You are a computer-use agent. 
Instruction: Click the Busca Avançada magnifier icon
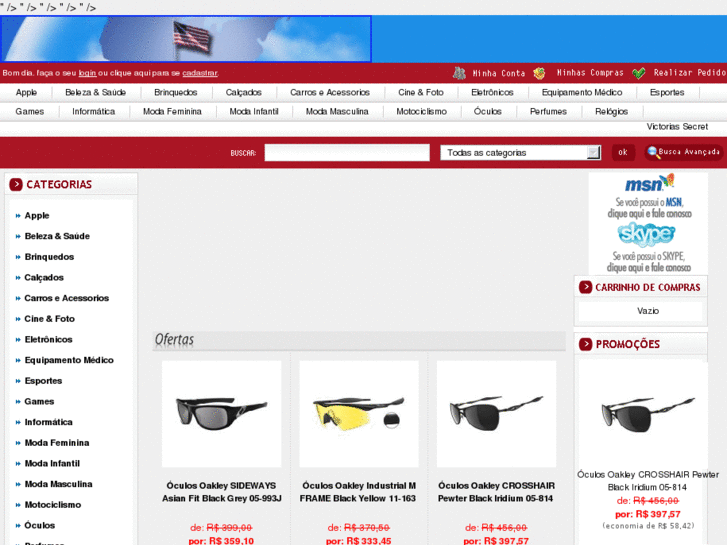tap(653, 152)
